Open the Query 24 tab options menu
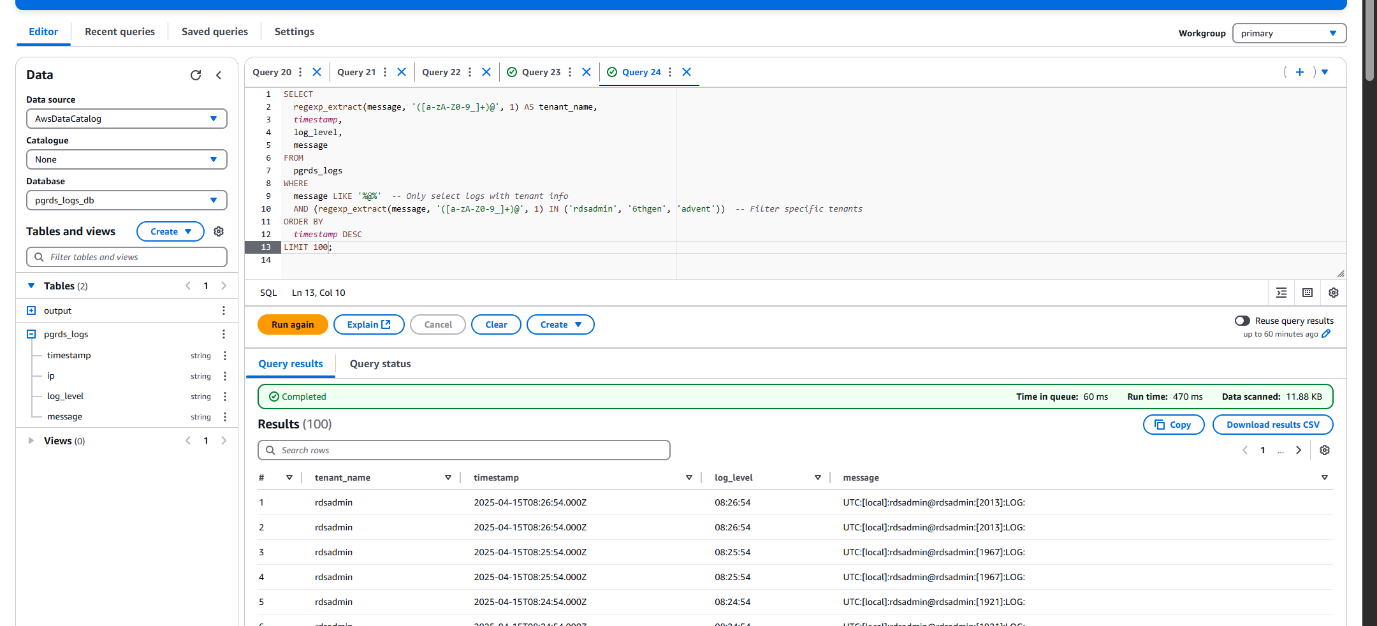Screen dimensions: 1377x626 click(670, 72)
